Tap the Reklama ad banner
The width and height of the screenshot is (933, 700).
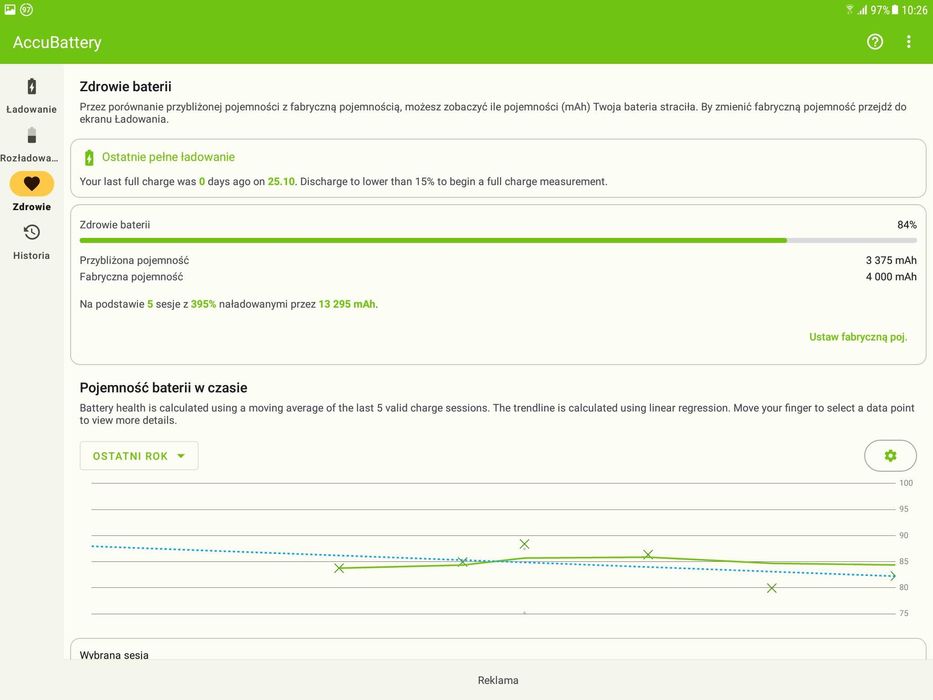click(x=498, y=680)
